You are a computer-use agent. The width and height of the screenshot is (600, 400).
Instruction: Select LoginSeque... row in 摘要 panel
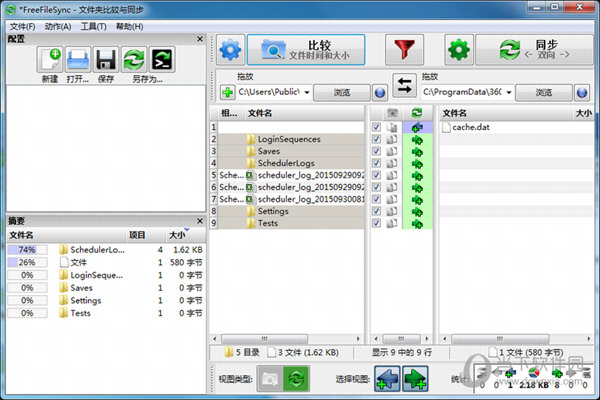click(106, 275)
